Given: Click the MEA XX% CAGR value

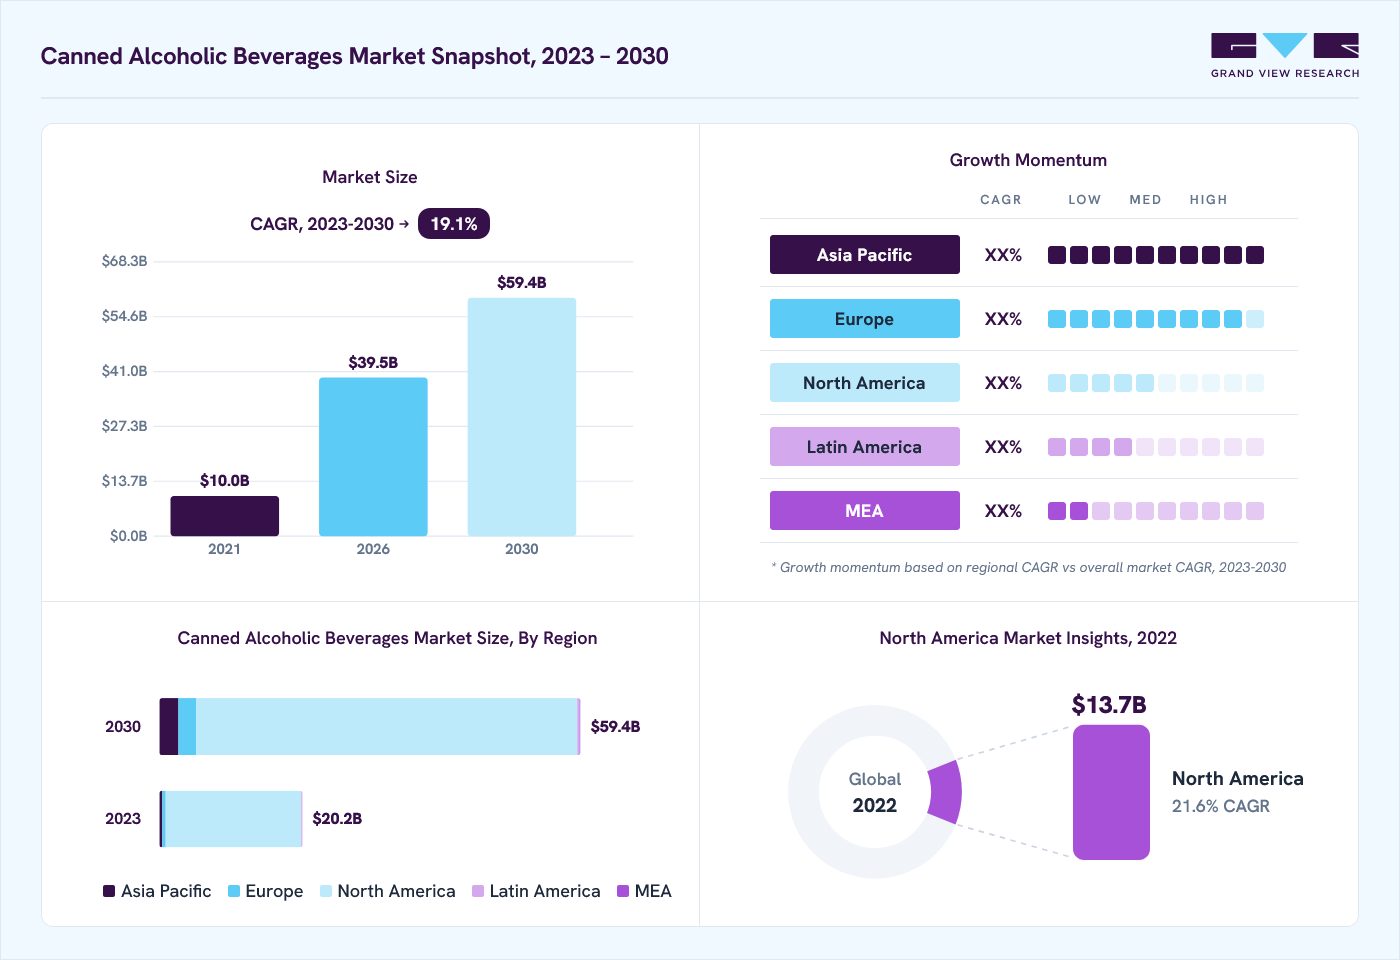Looking at the screenshot, I should coord(1003,511).
